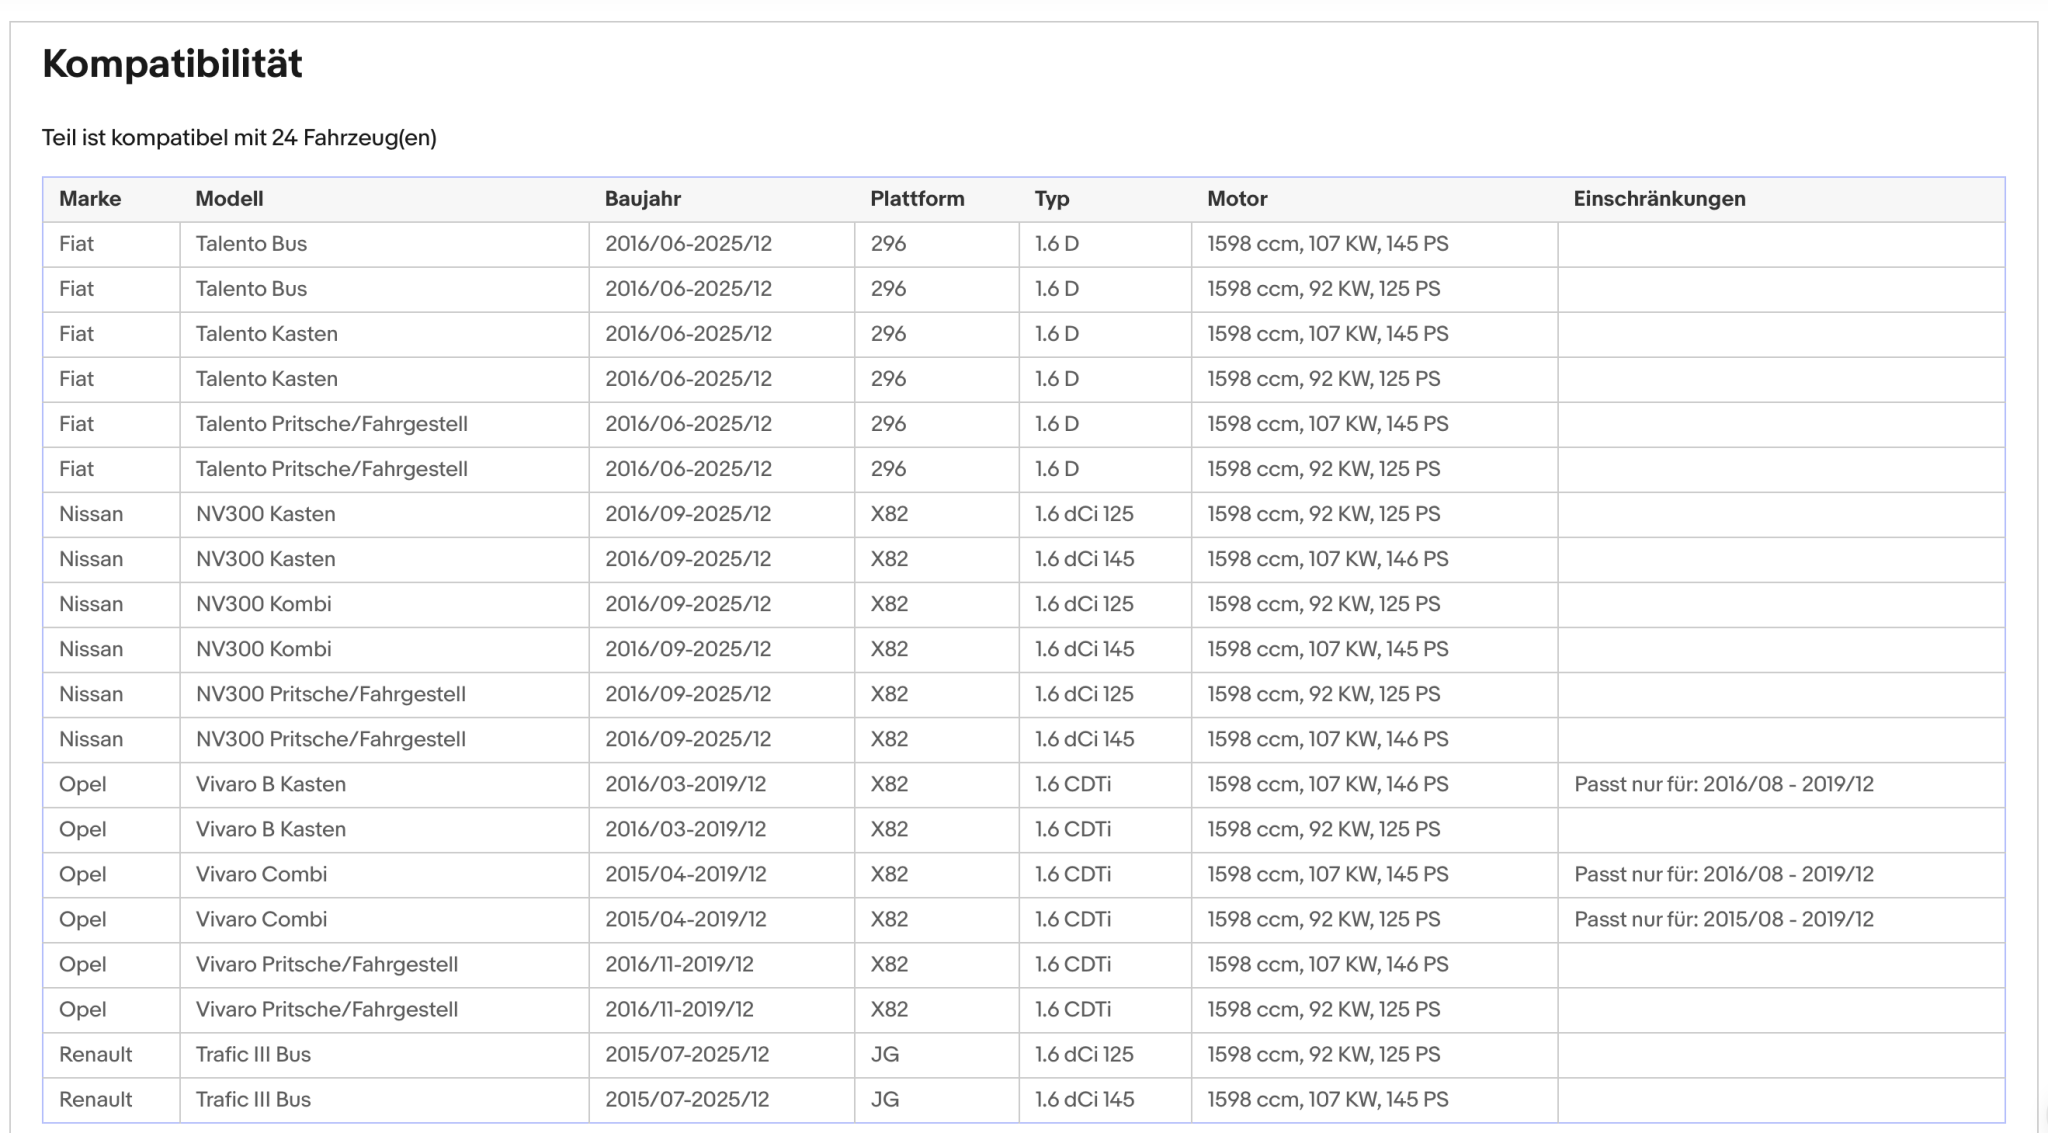This screenshot has width=2048, height=1133.
Task: Click NV300 Kasten 1.6 dCi 125 type cell
Action: (x=1105, y=514)
